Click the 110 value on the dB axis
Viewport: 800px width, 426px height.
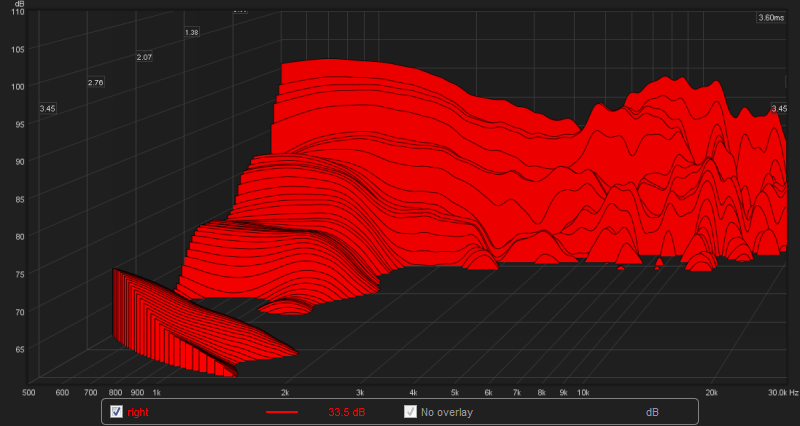pyautogui.click(x=18, y=11)
